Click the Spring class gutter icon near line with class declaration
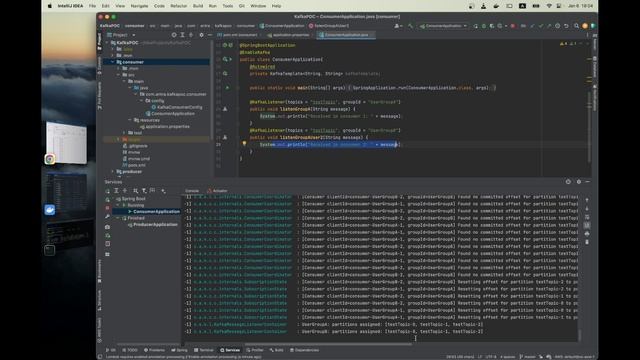Image resolution: width=640 pixels, height=360 pixels. pos(225,59)
